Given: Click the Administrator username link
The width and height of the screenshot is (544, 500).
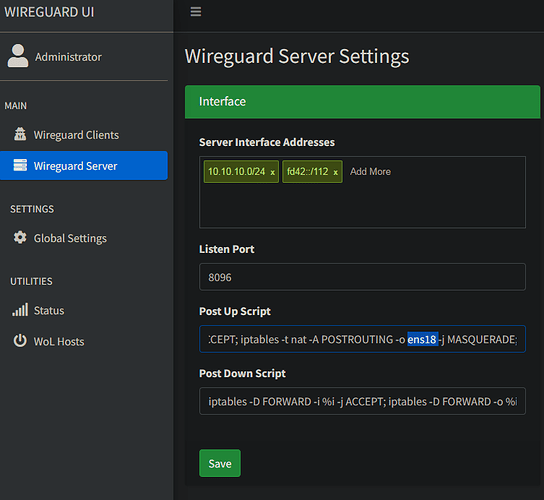Looking at the screenshot, I should [x=68, y=57].
